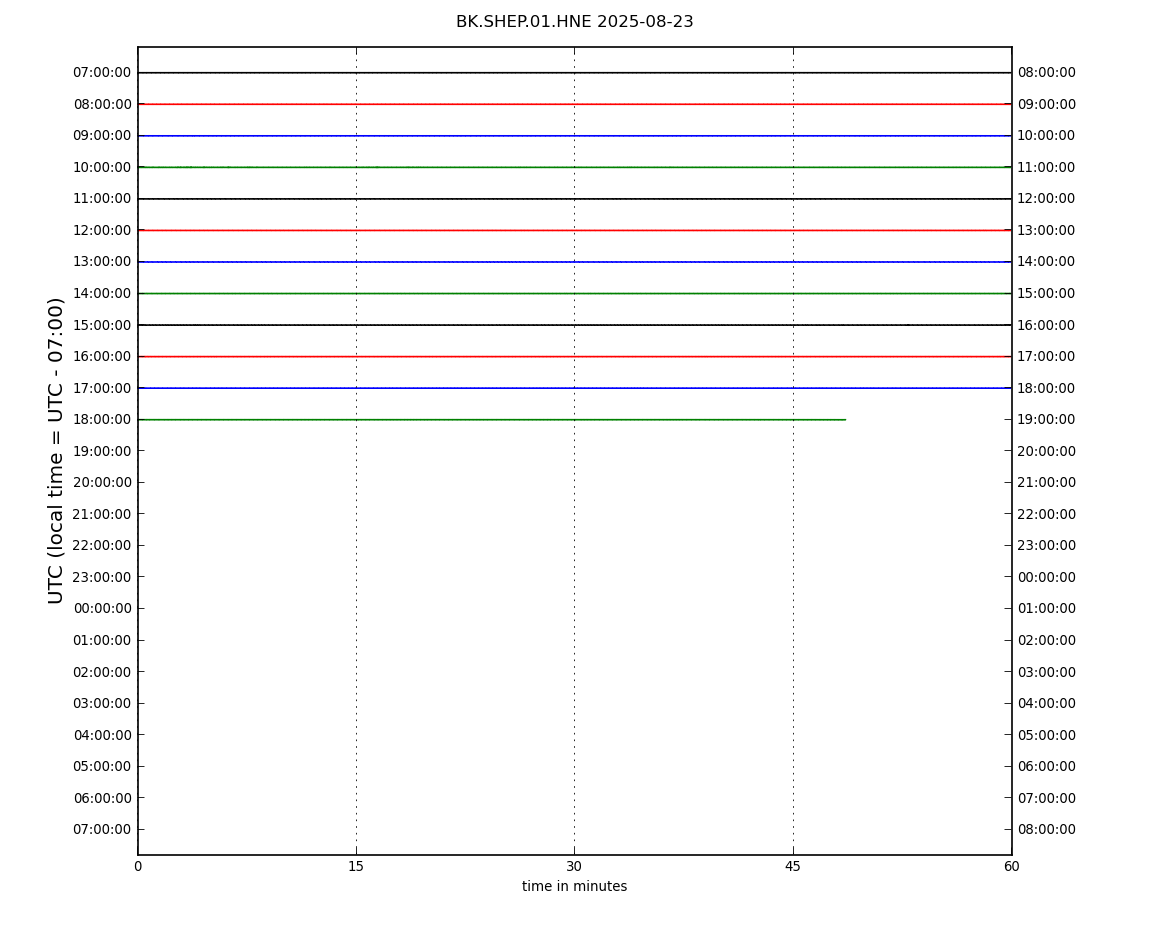Click the right-axis label 16:00:00

point(1047,325)
